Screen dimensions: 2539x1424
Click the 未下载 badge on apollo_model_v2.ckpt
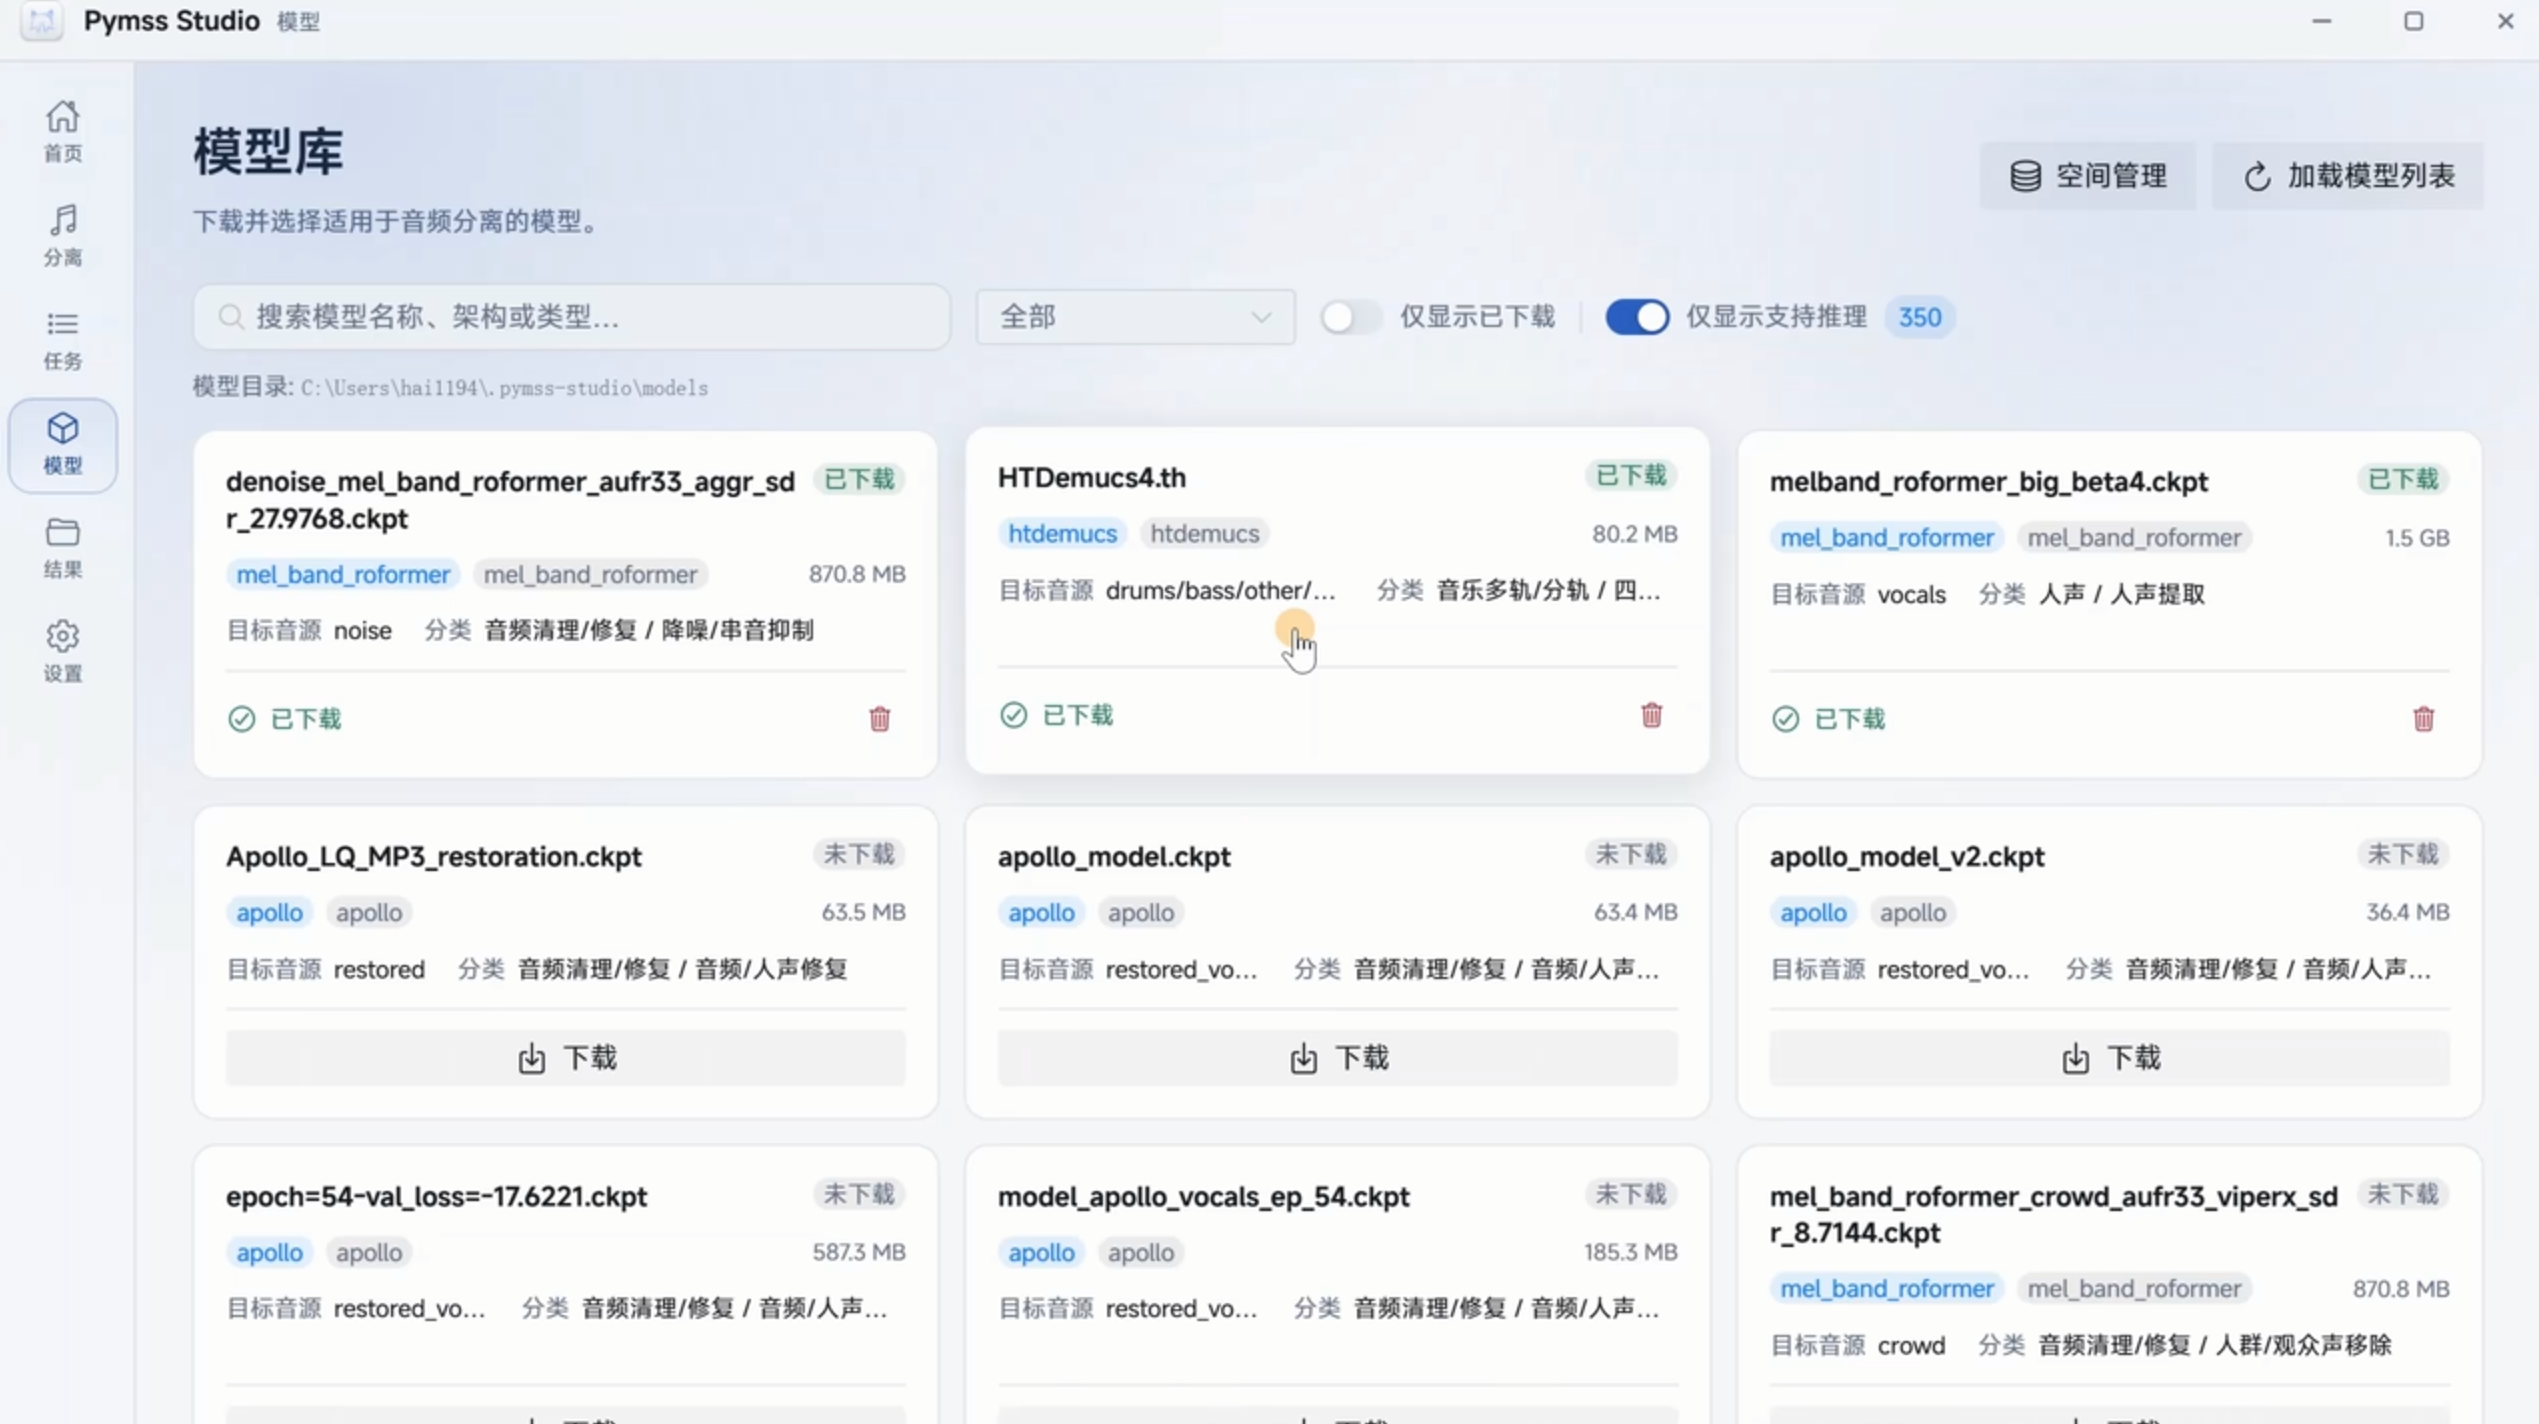tap(2402, 854)
